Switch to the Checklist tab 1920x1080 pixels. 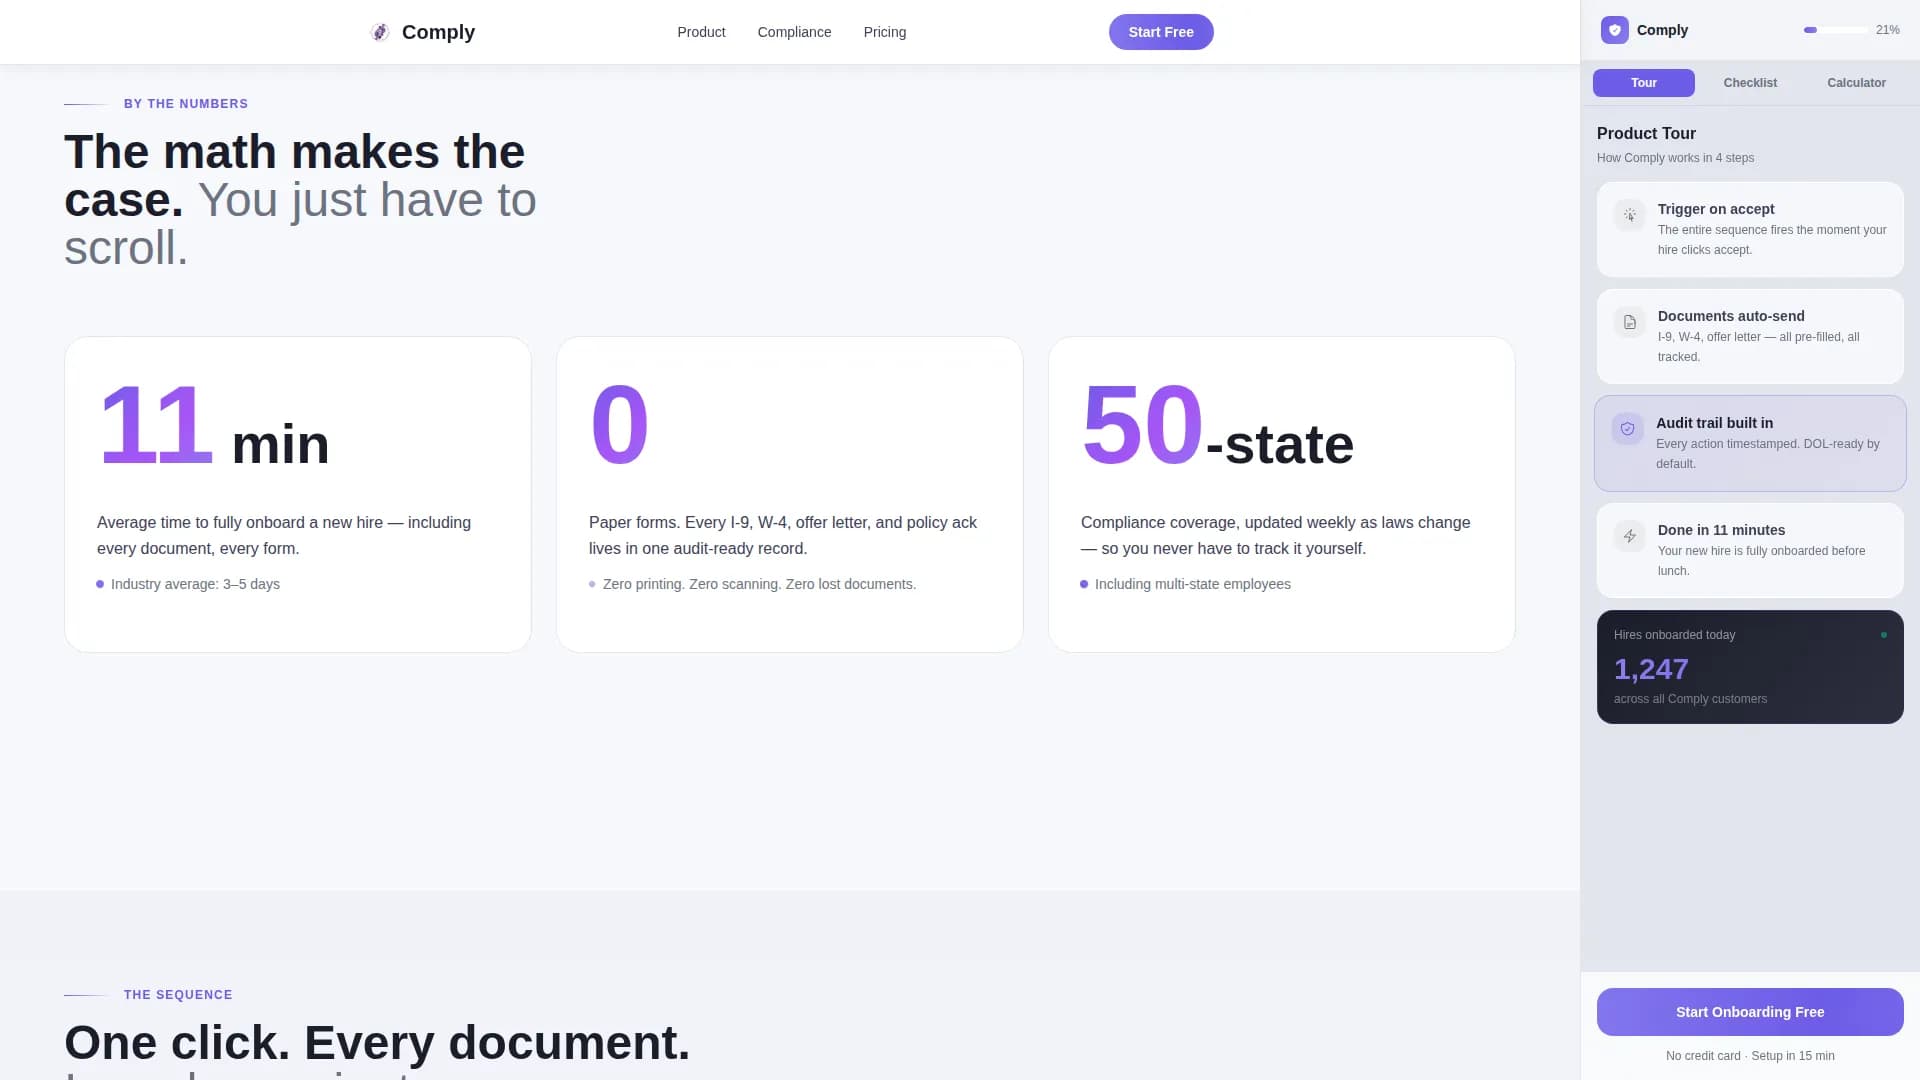[x=1750, y=83]
